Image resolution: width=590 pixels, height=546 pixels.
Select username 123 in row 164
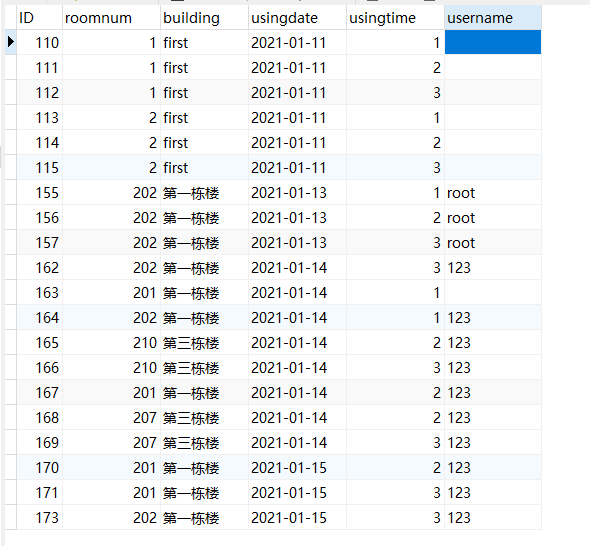(493, 318)
